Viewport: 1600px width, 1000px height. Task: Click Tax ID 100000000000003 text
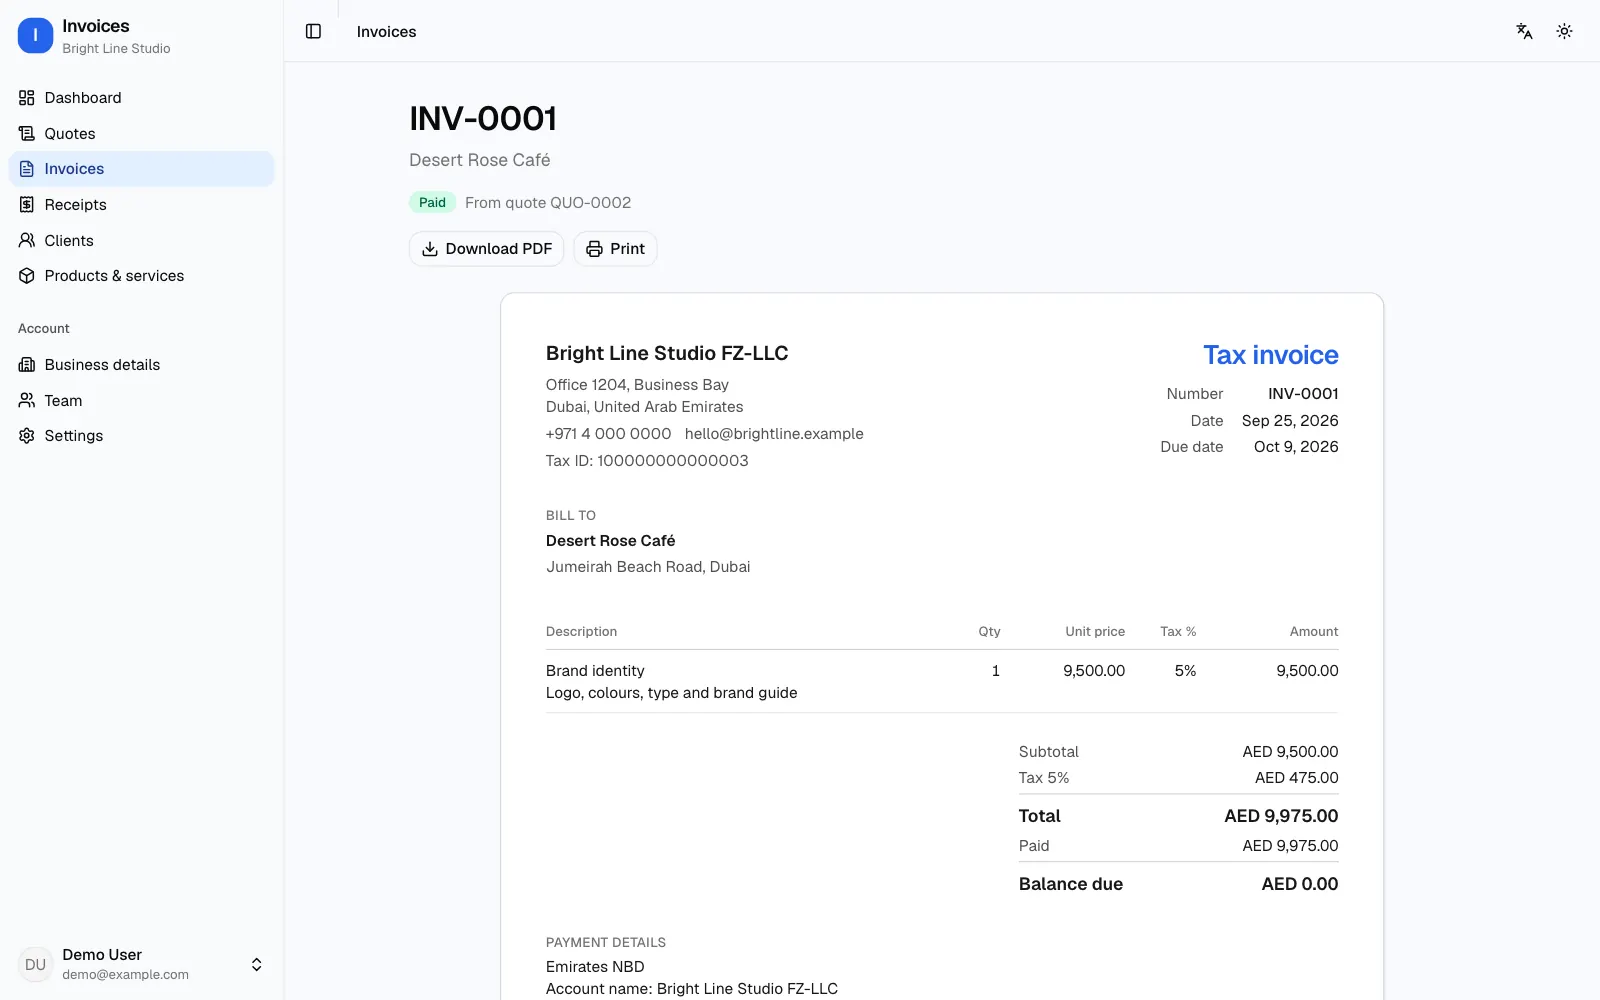click(x=647, y=461)
